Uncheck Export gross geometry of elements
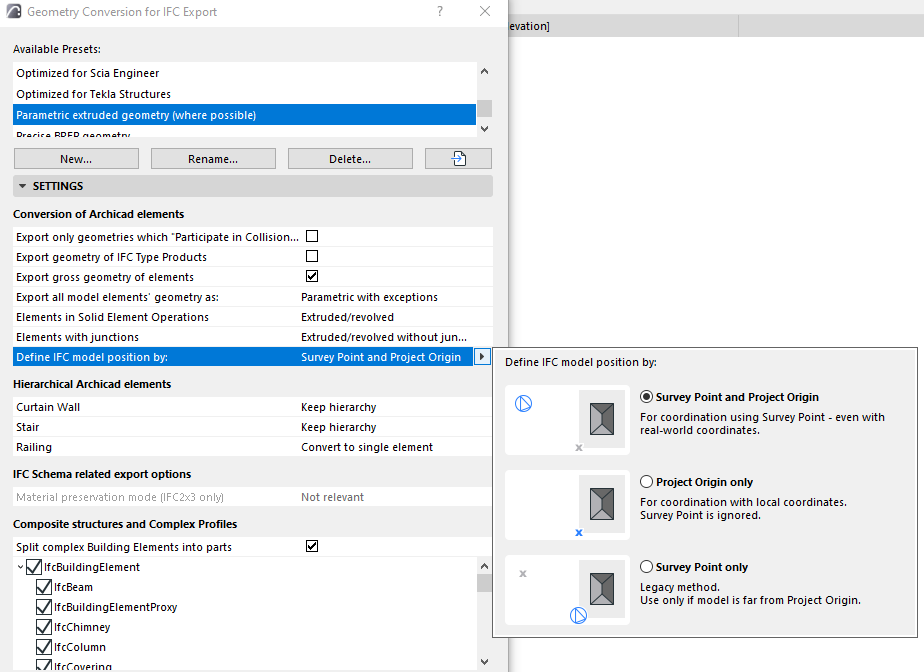Image resolution: width=924 pixels, height=672 pixels. [x=312, y=276]
